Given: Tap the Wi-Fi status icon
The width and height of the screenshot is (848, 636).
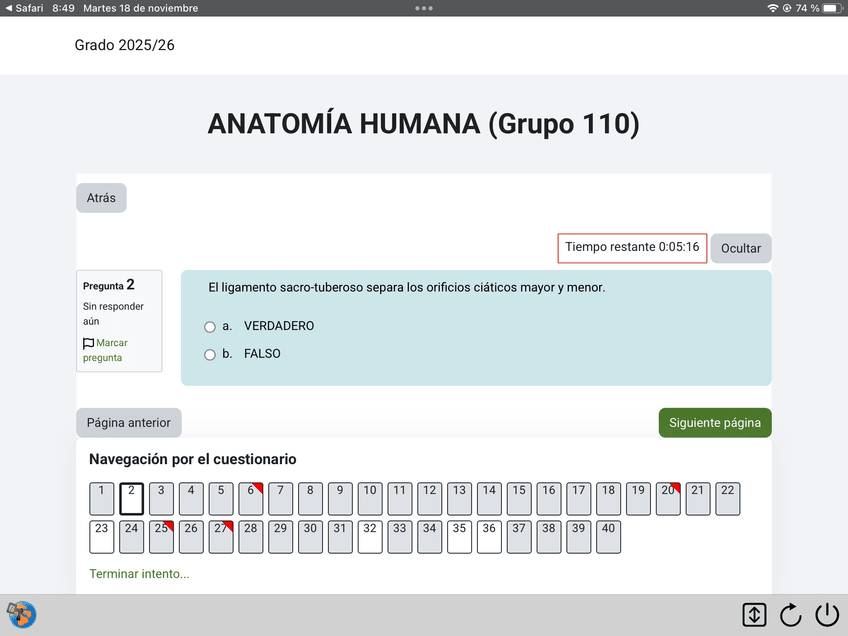Looking at the screenshot, I should pos(772,8).
